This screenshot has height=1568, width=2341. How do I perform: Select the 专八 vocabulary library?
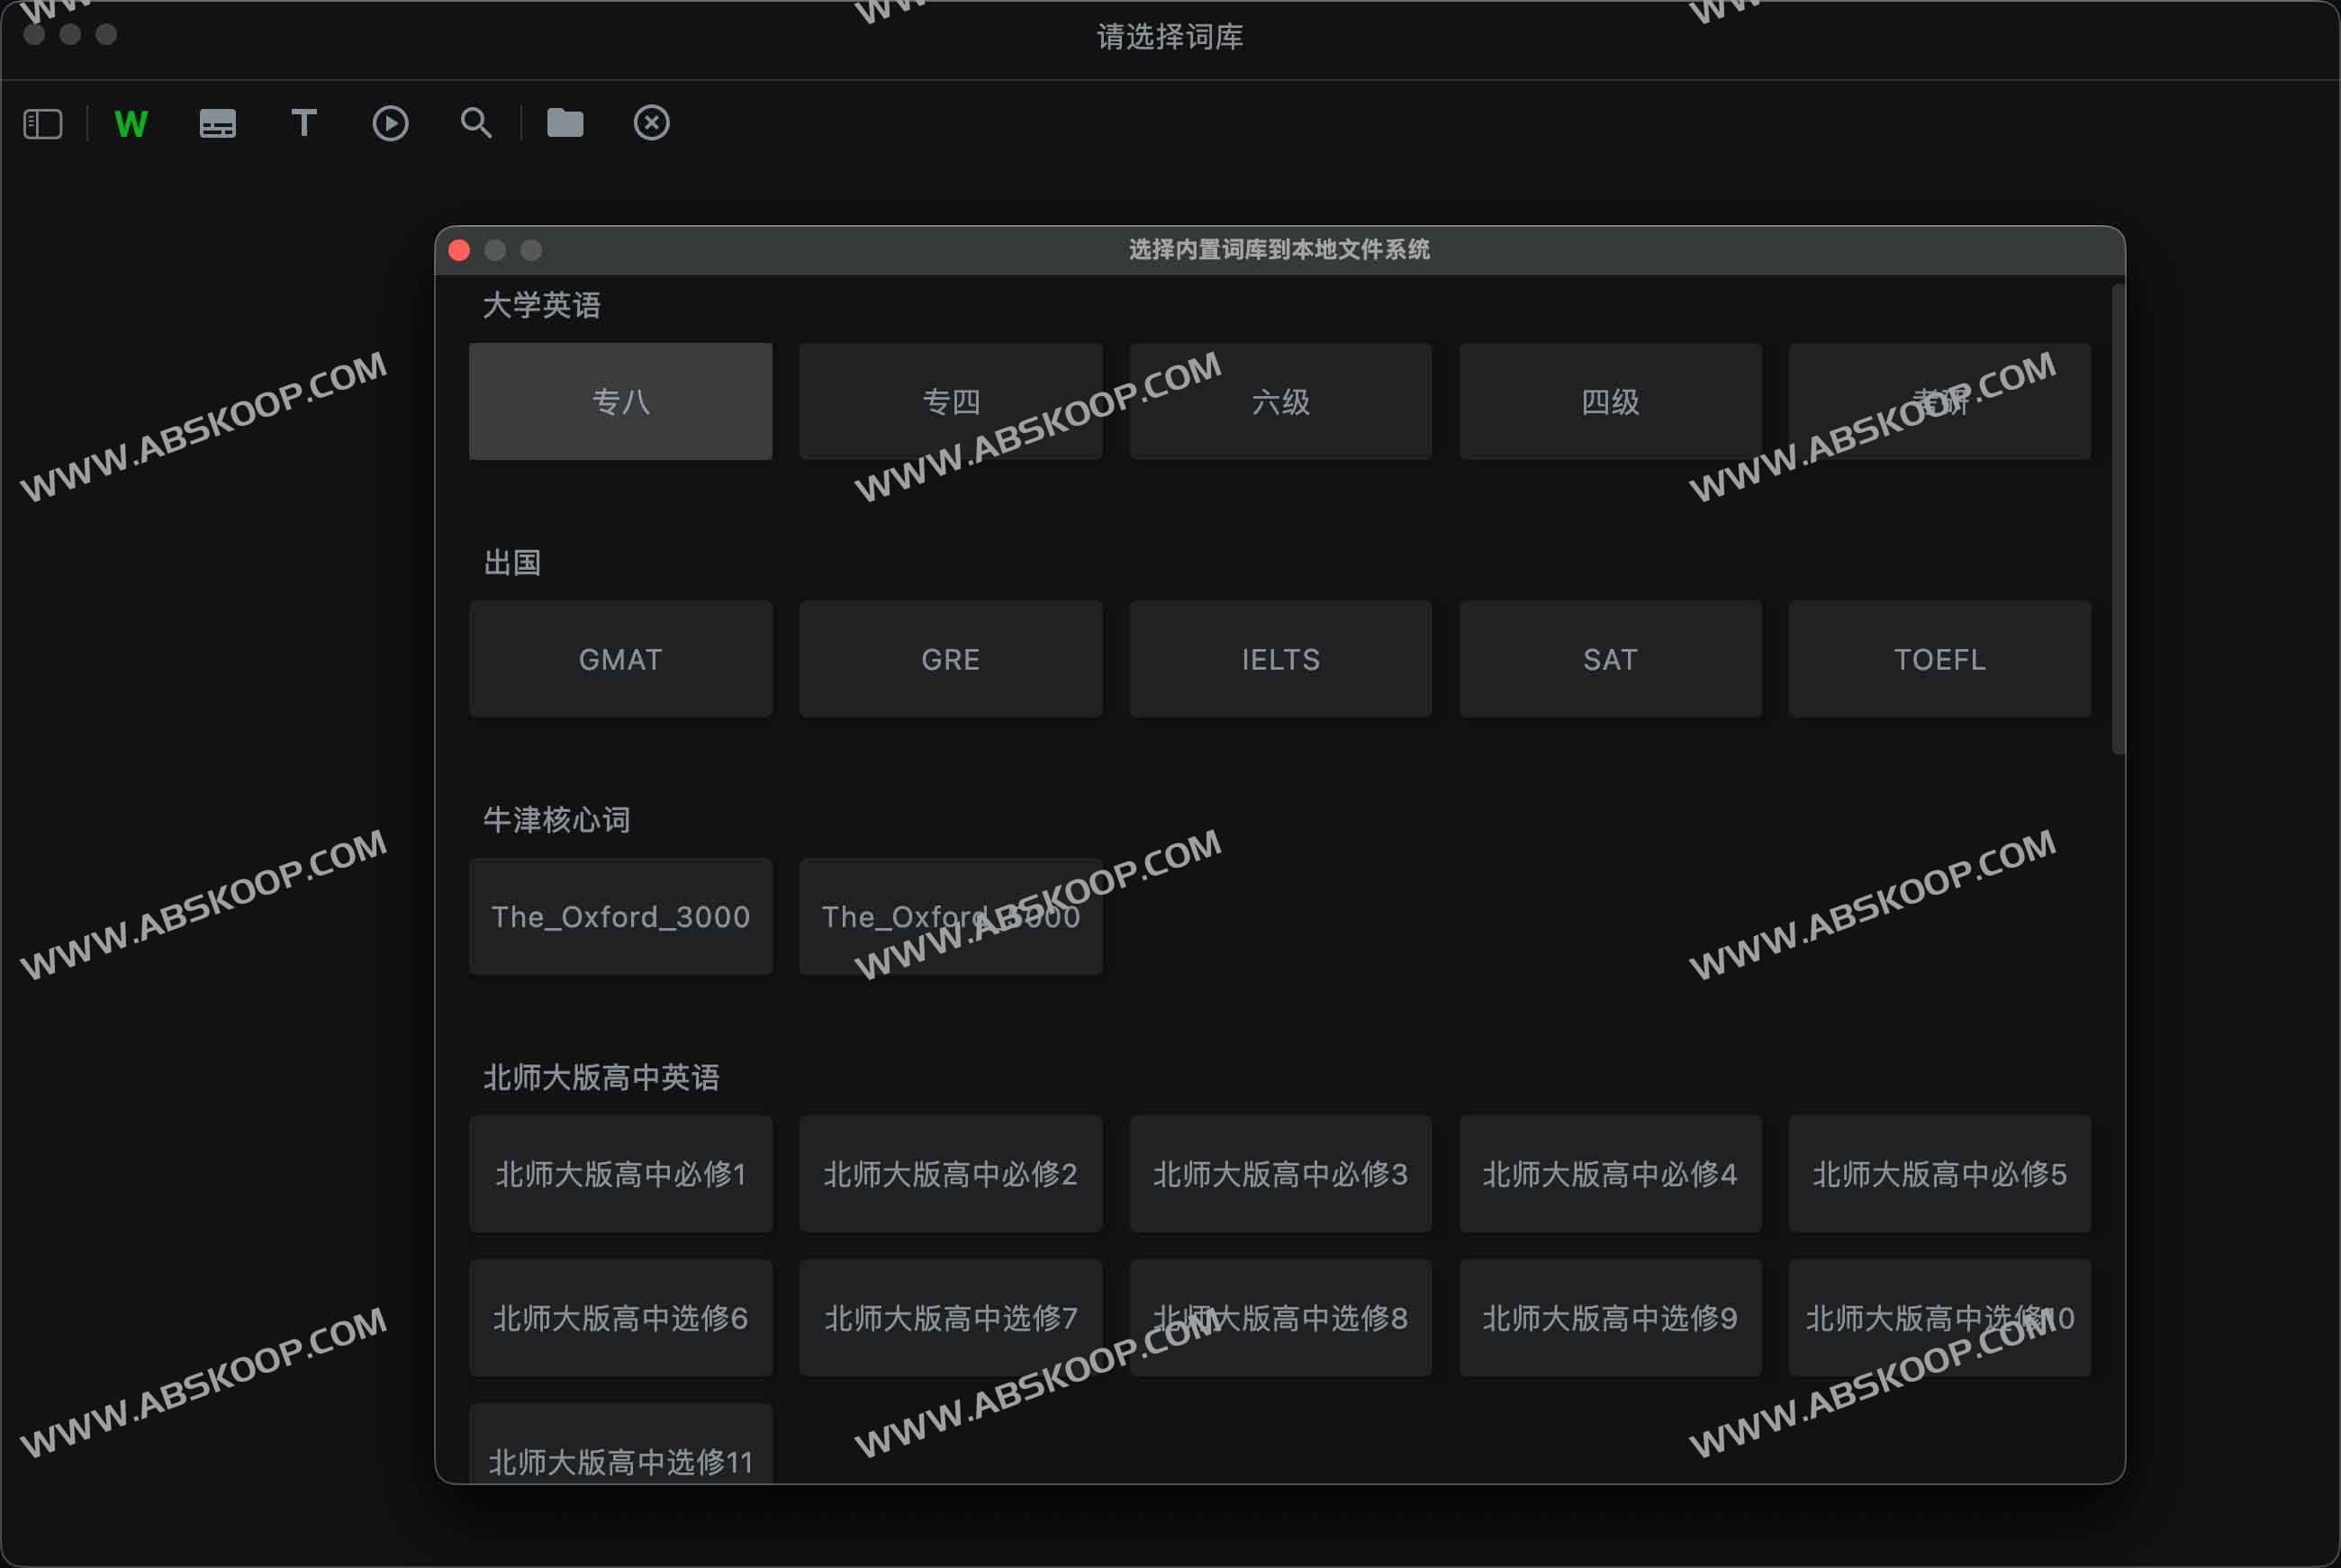coord(620,401)
